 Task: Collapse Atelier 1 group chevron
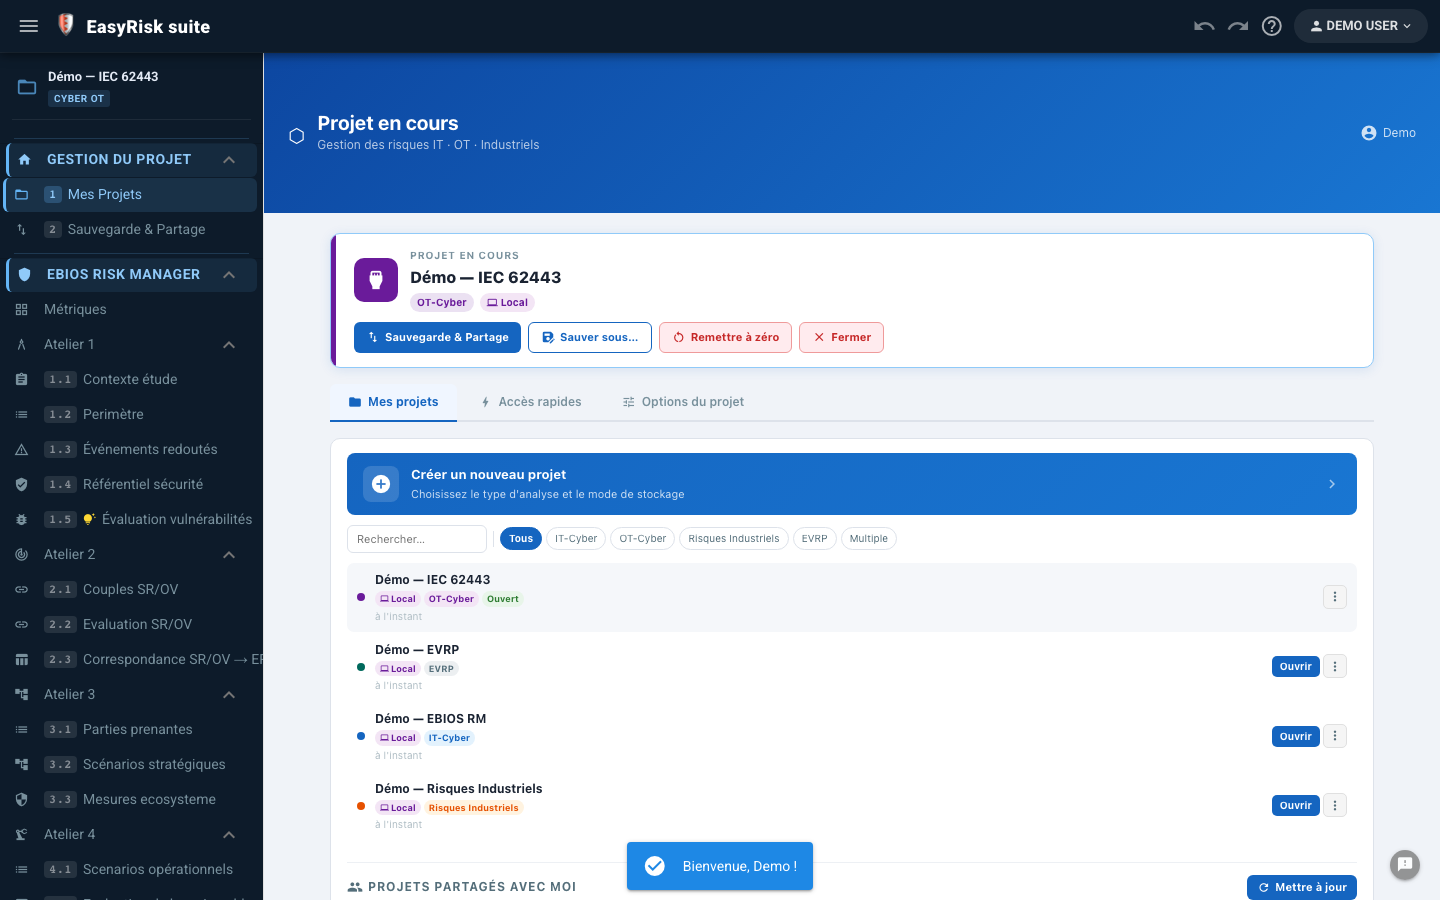click(229, 345)
